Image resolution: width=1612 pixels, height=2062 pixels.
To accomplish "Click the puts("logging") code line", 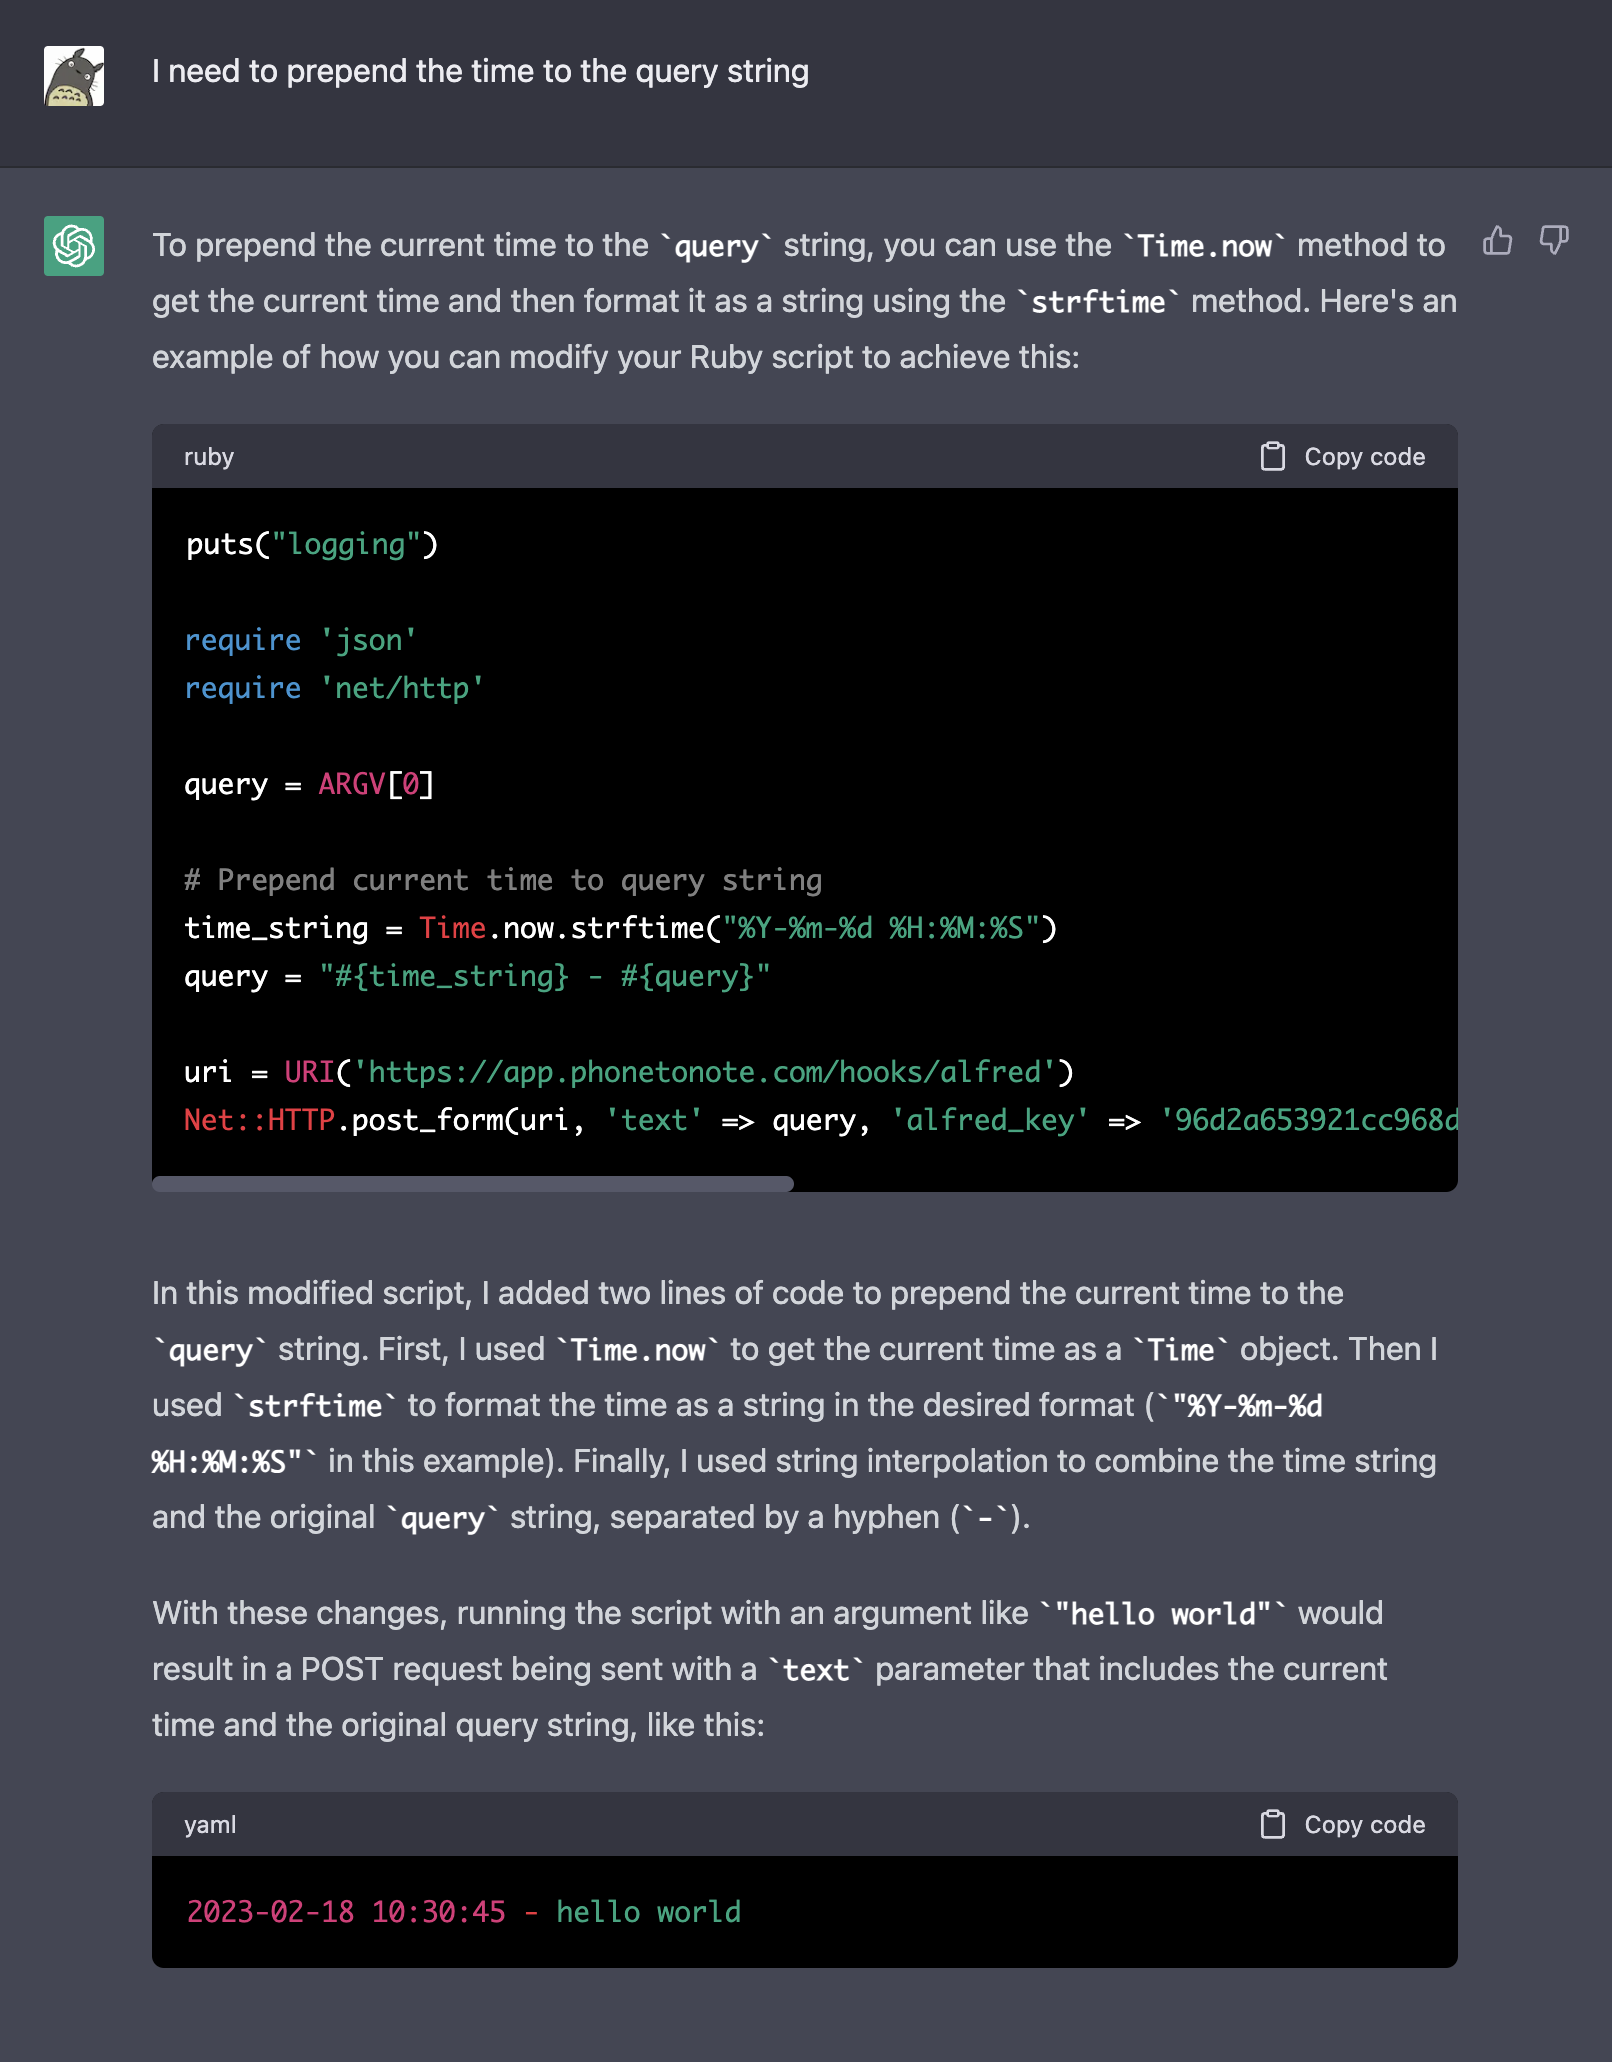I will [312, 545].
